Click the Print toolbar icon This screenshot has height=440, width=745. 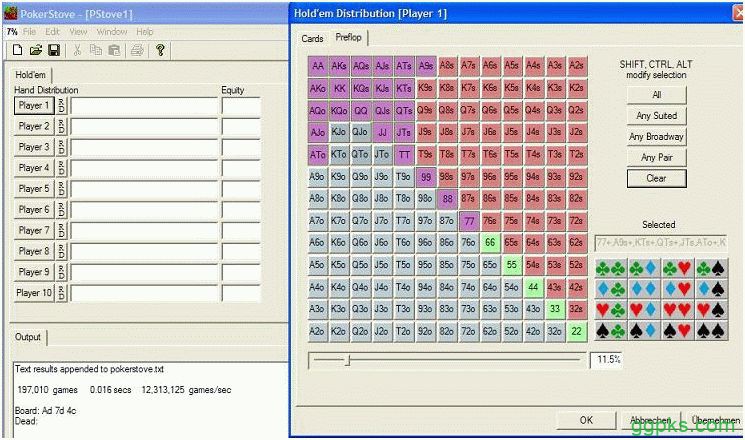pos(137,50)
